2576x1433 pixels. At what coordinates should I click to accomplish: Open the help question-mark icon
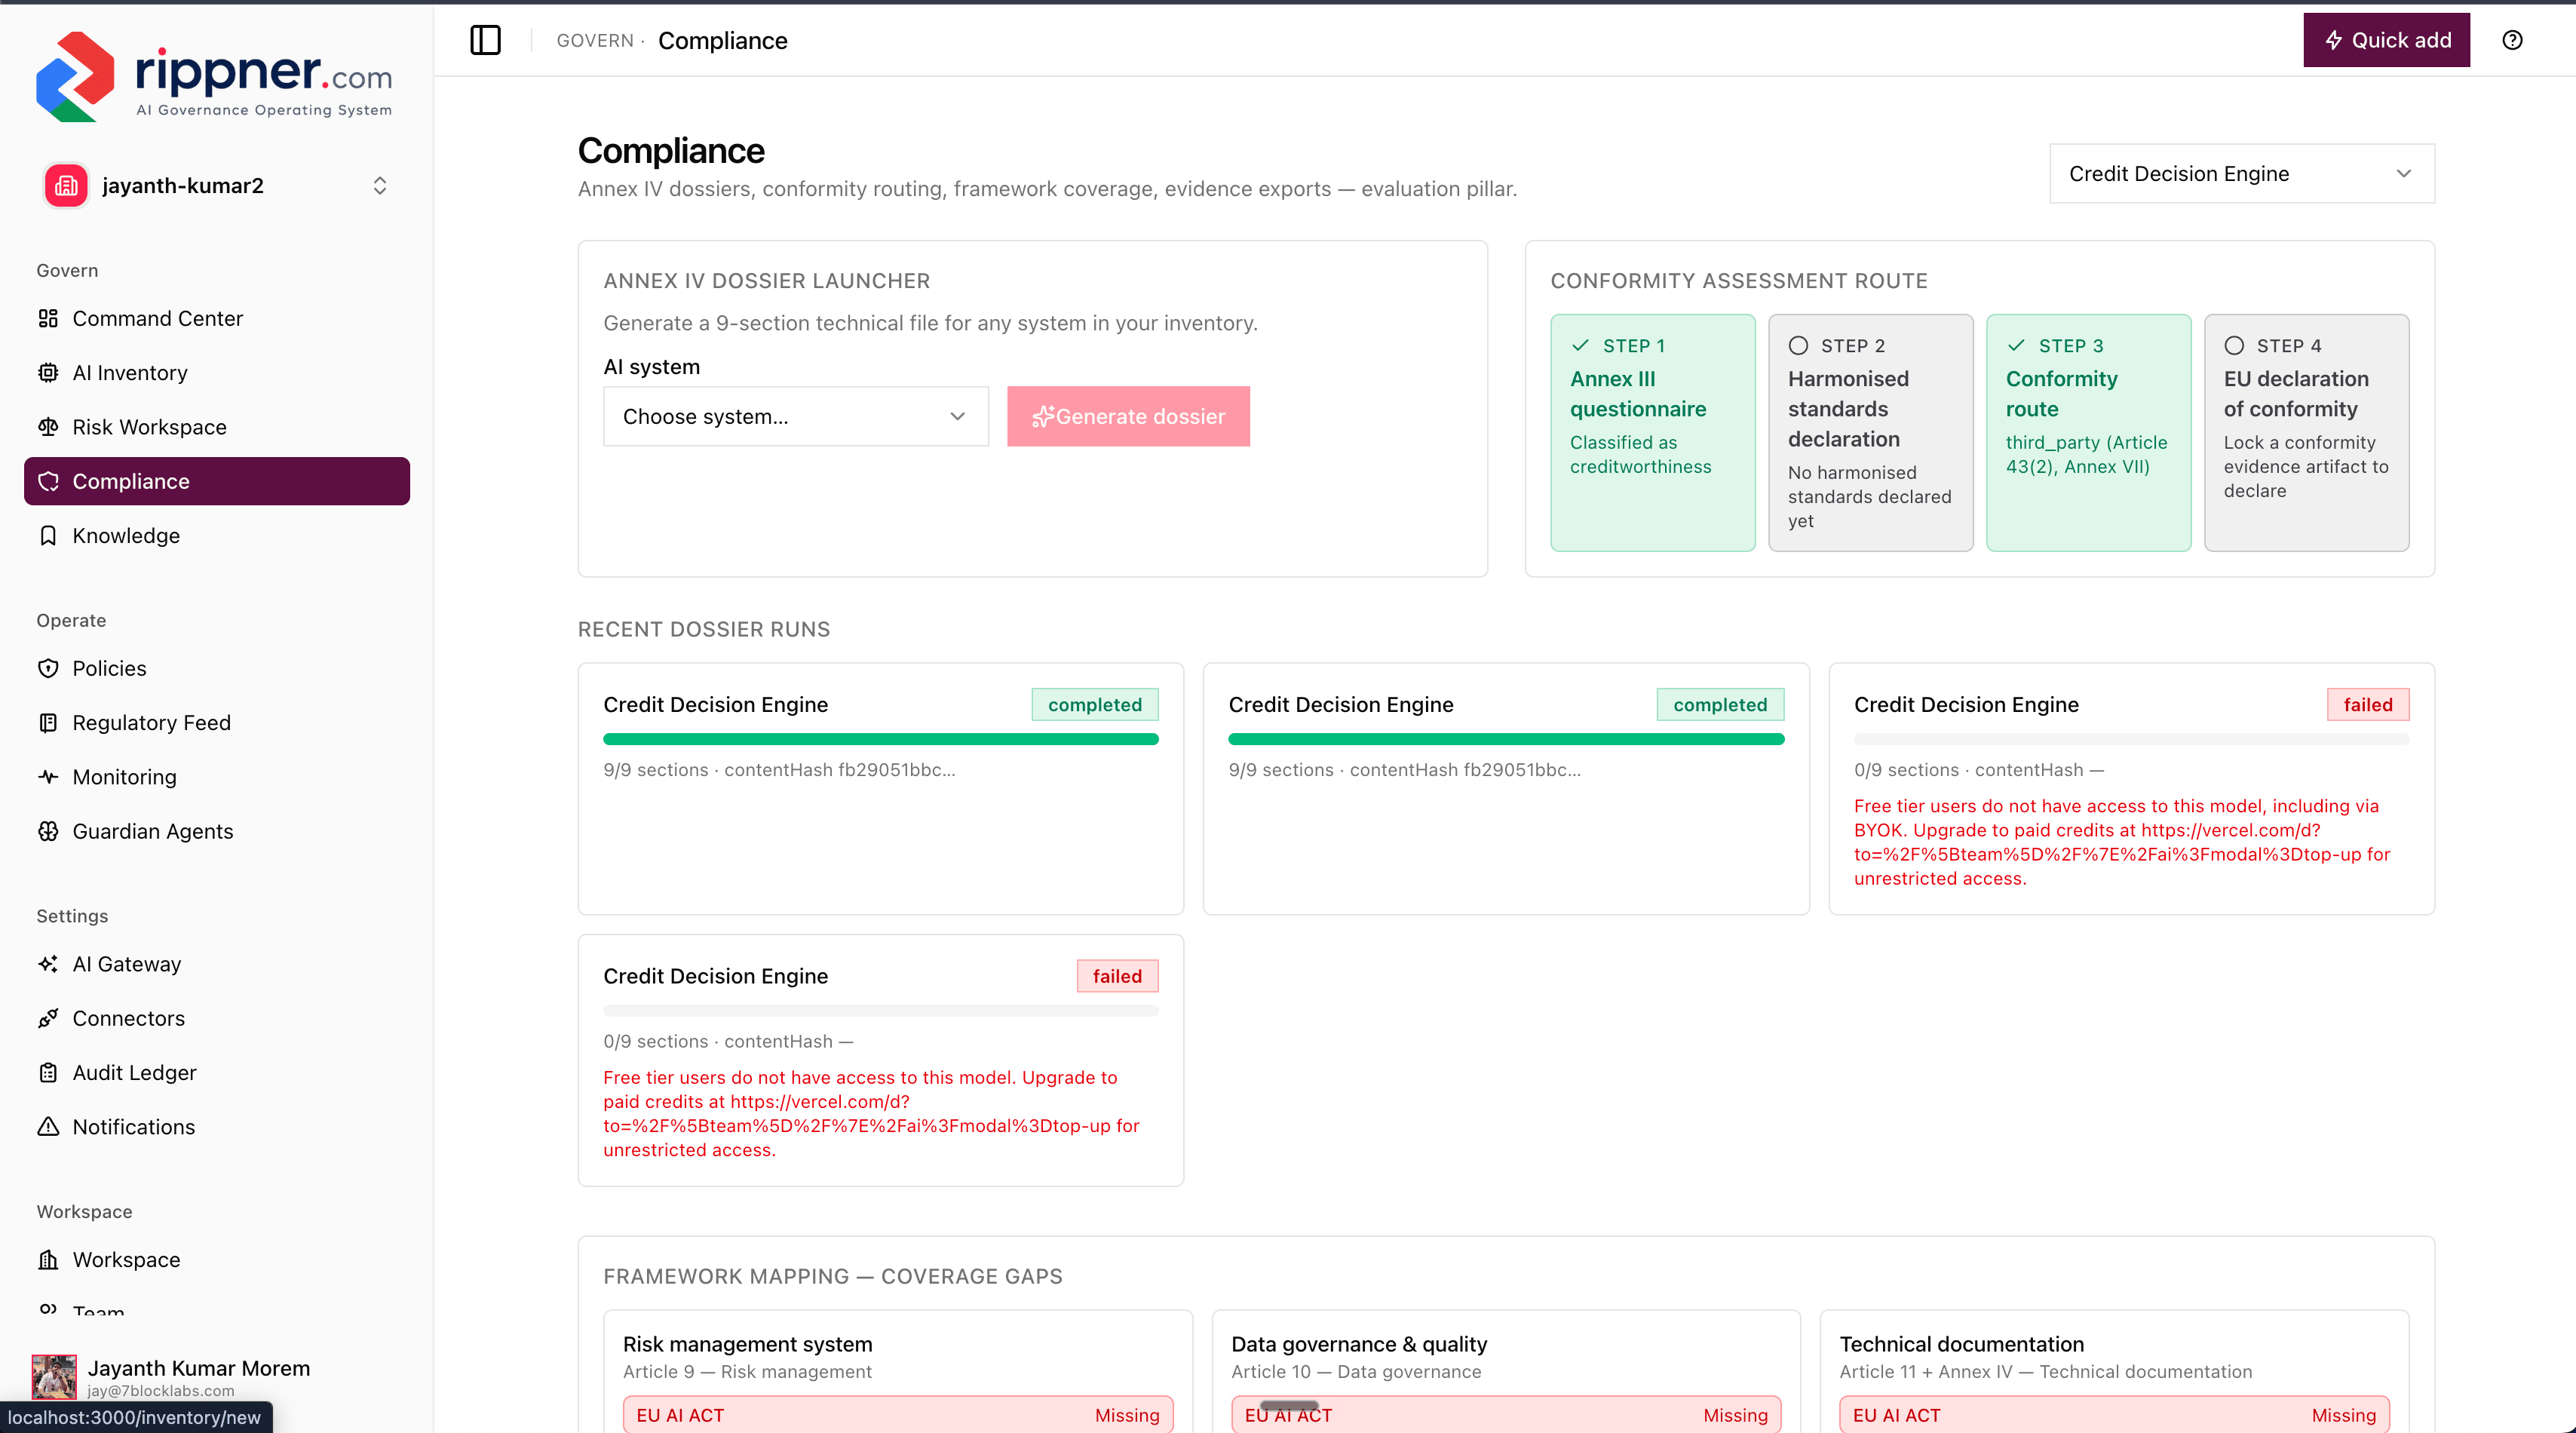click(2512, 40)
